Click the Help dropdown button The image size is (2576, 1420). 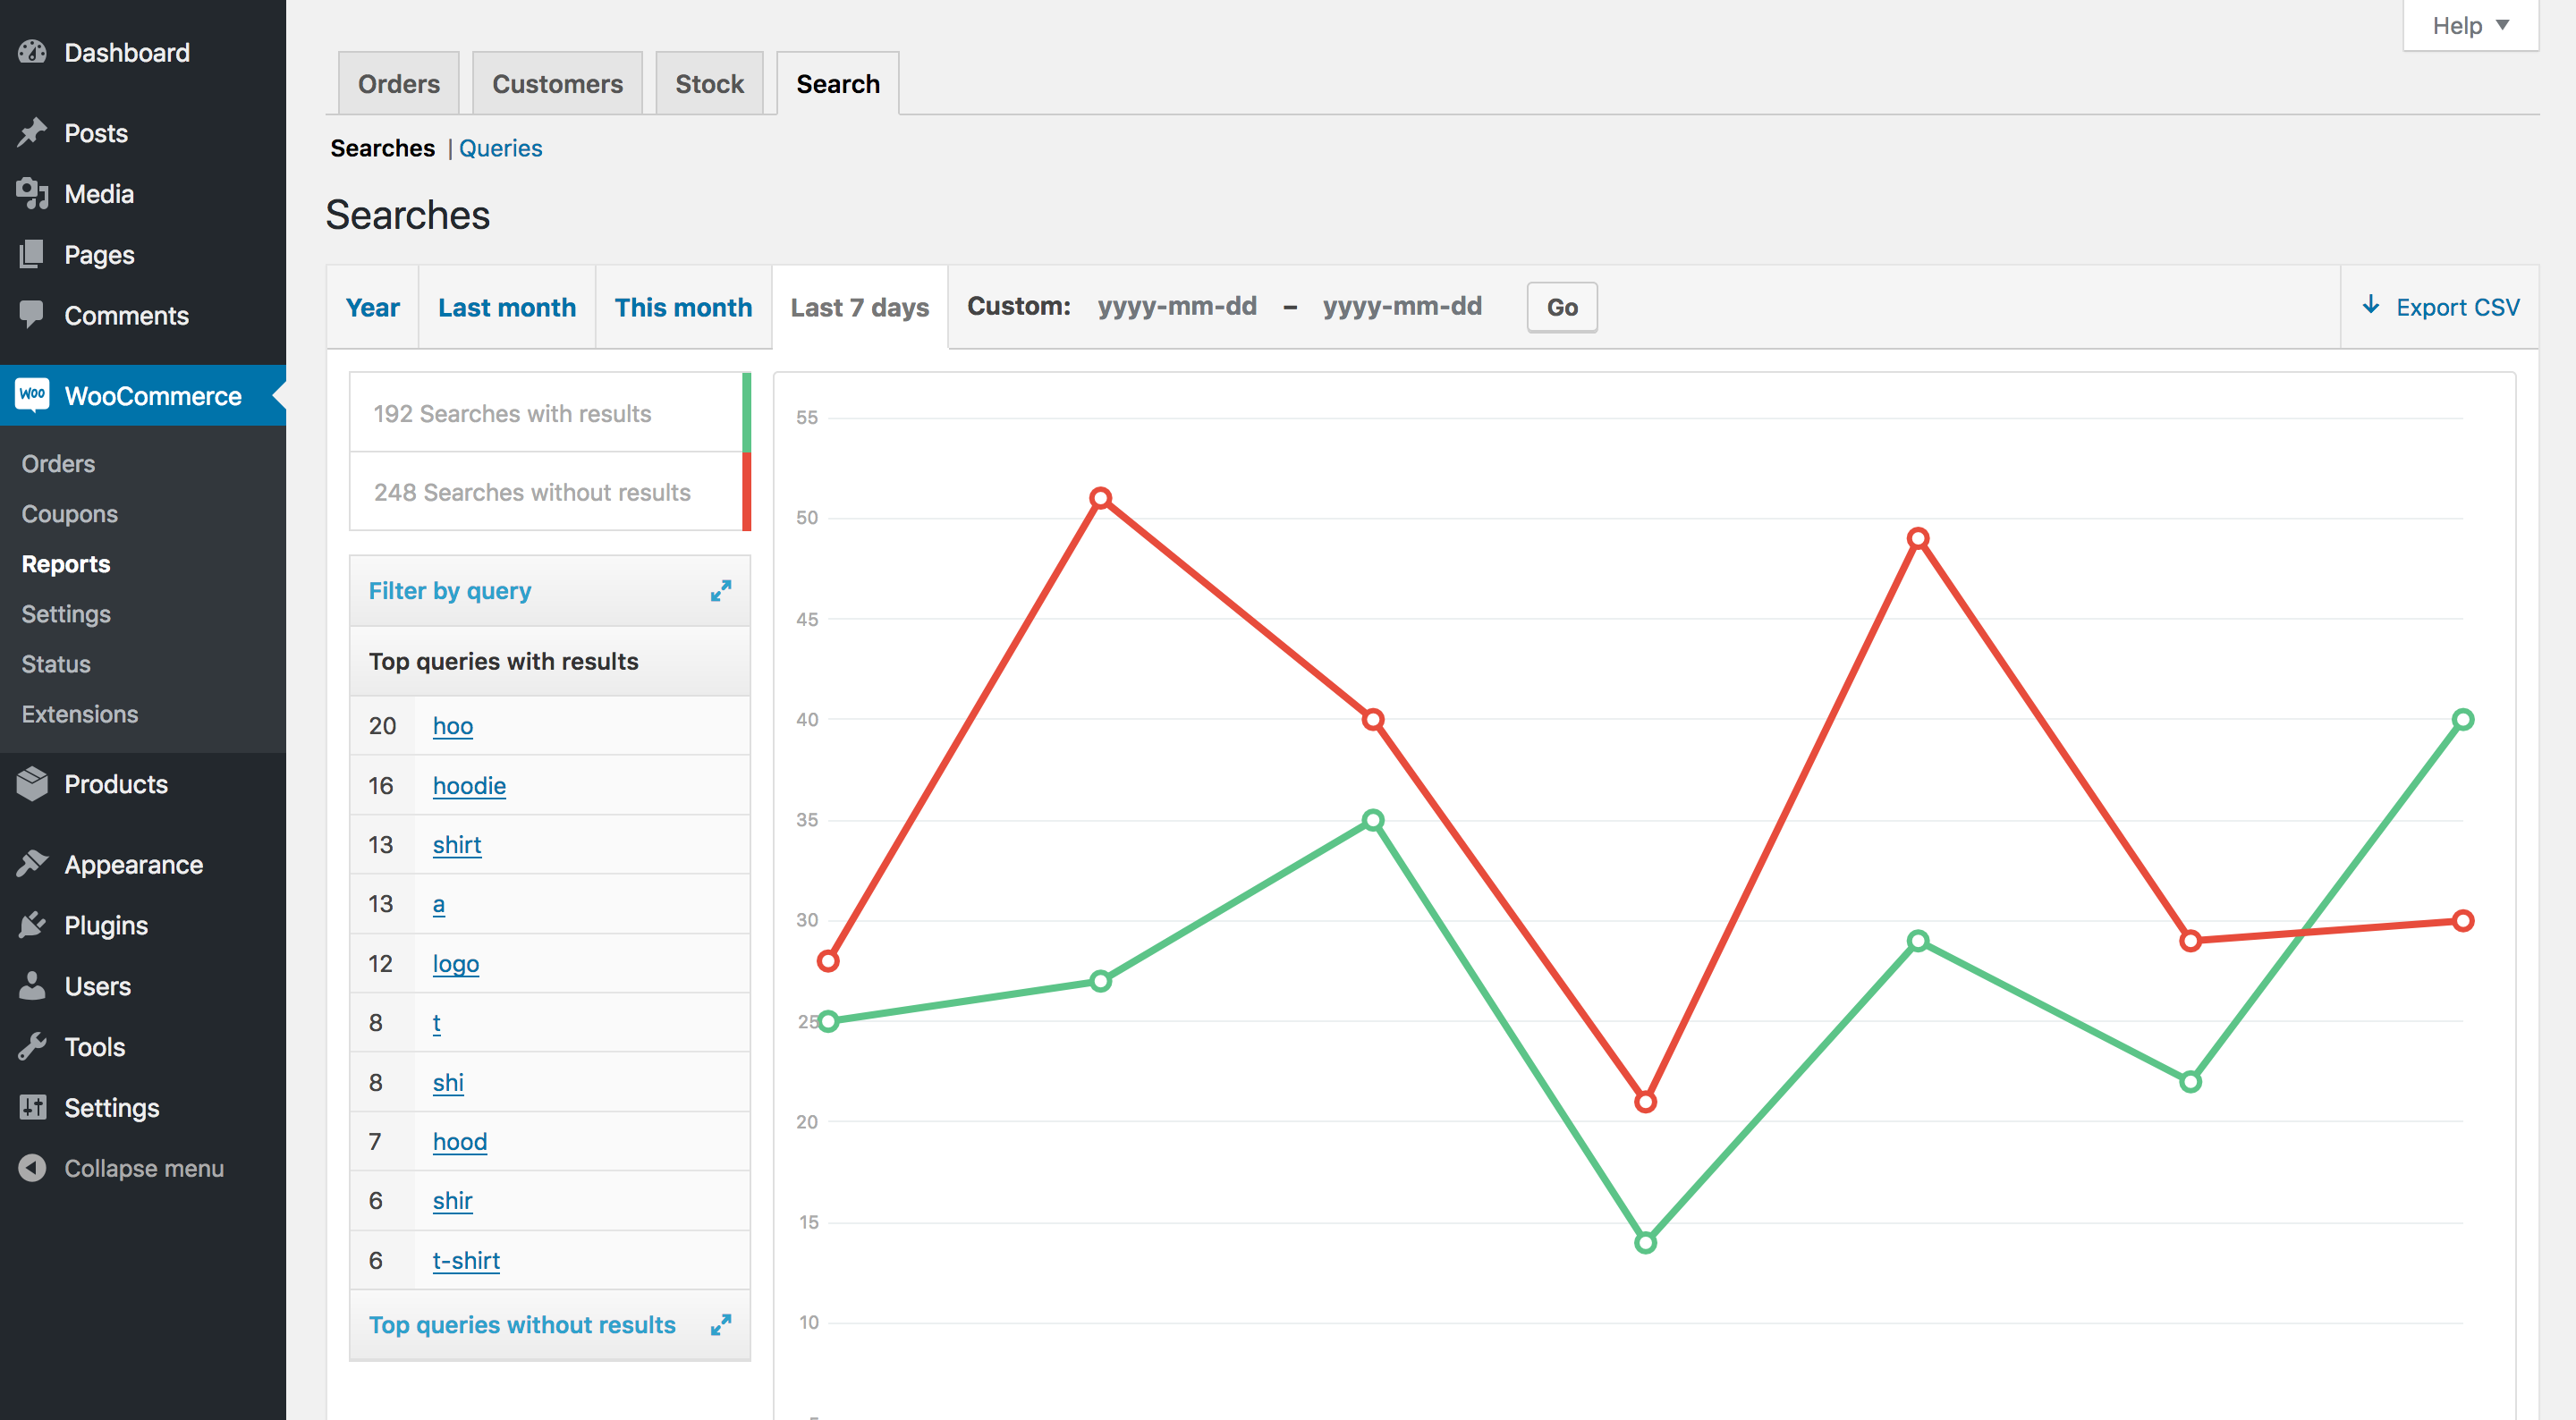pos(2471,22)
